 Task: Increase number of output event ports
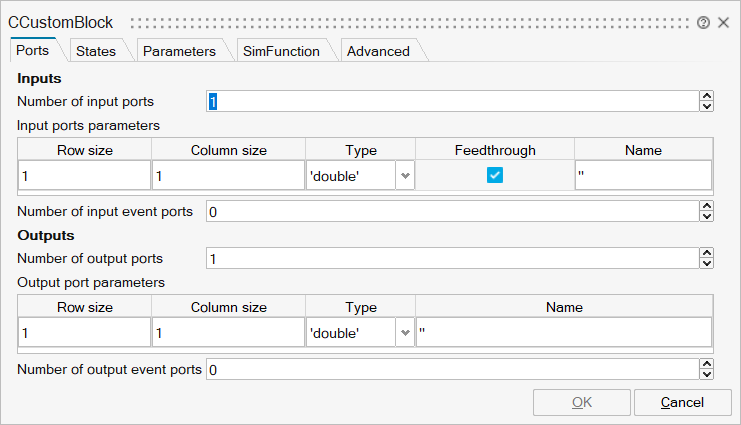(707, 365)
